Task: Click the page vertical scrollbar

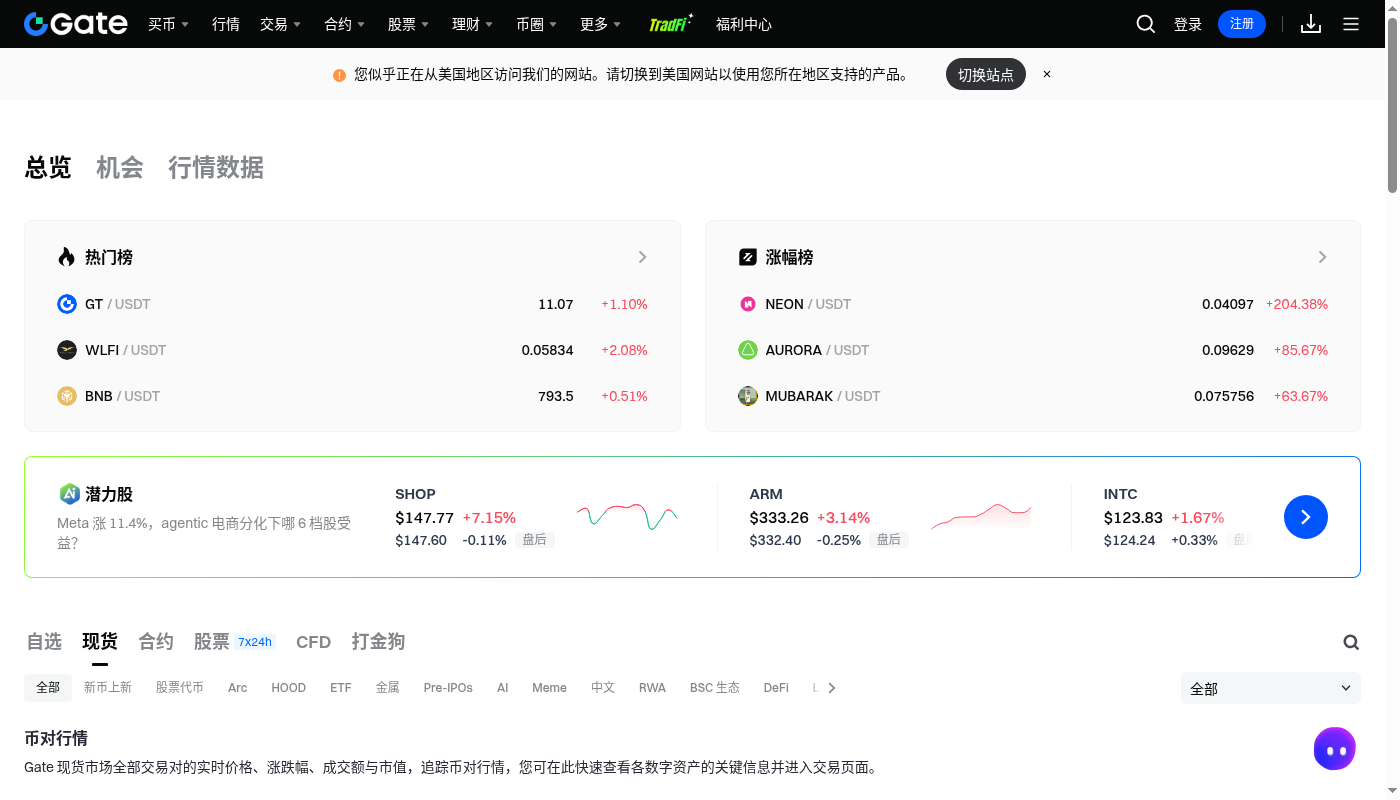Action: 1392,106
